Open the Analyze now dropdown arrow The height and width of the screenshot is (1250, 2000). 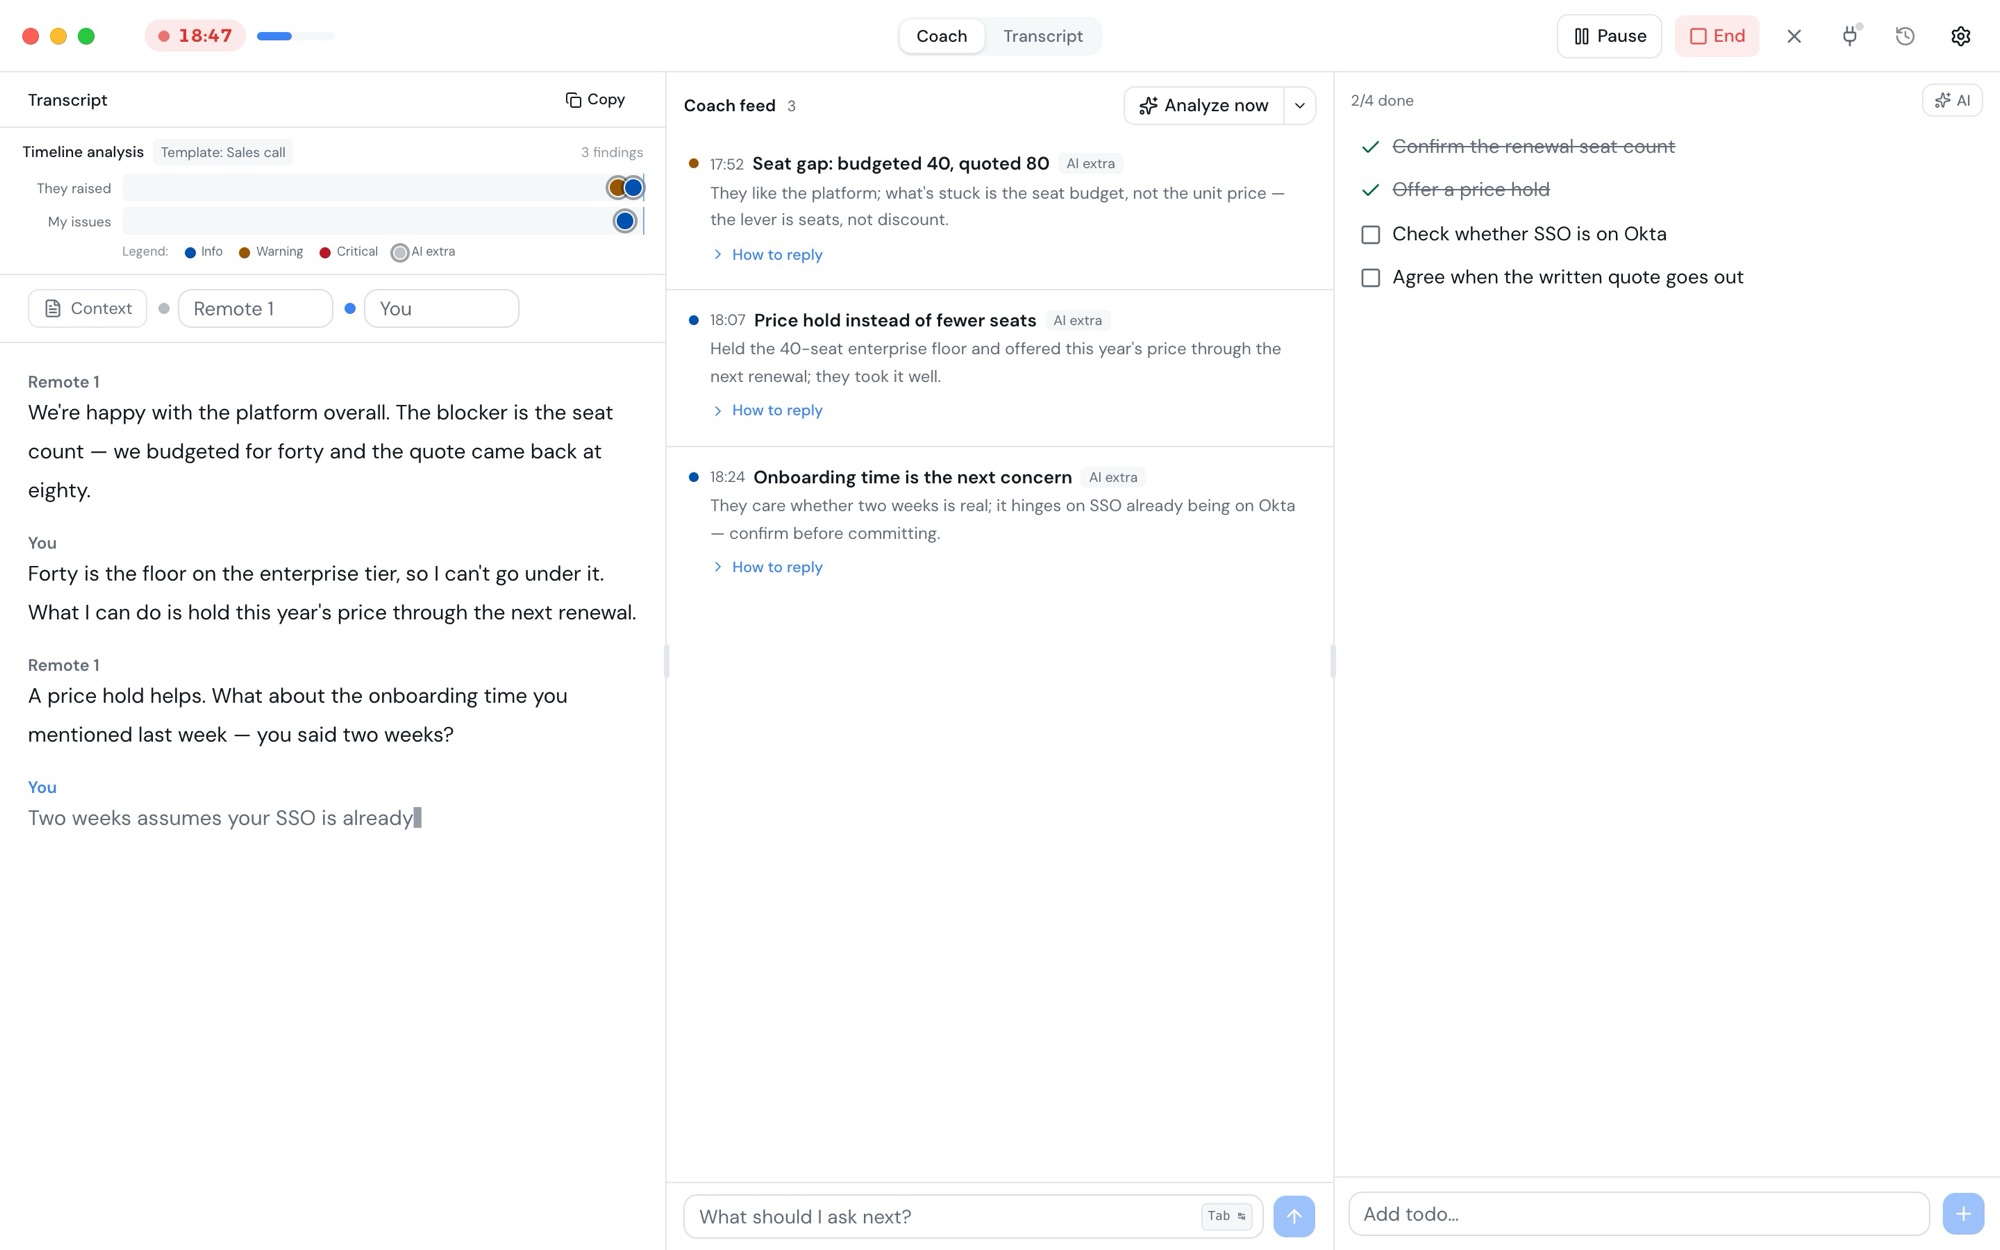click(x=1299, y=105)
